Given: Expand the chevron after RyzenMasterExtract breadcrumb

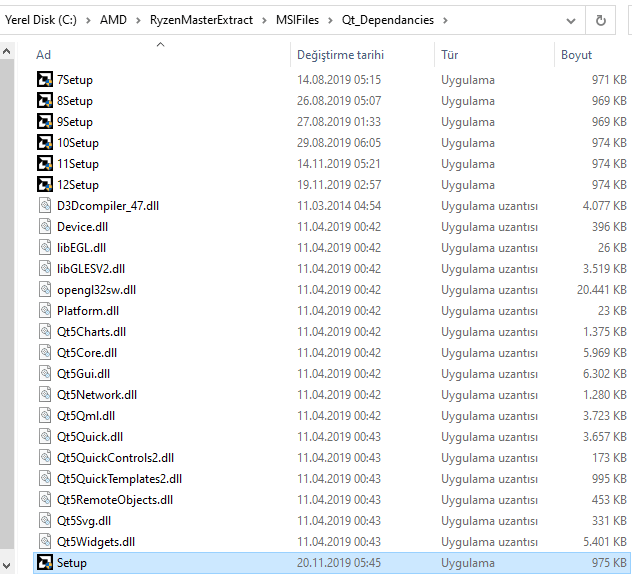Looking at the screenshot, I should point(264,20).
